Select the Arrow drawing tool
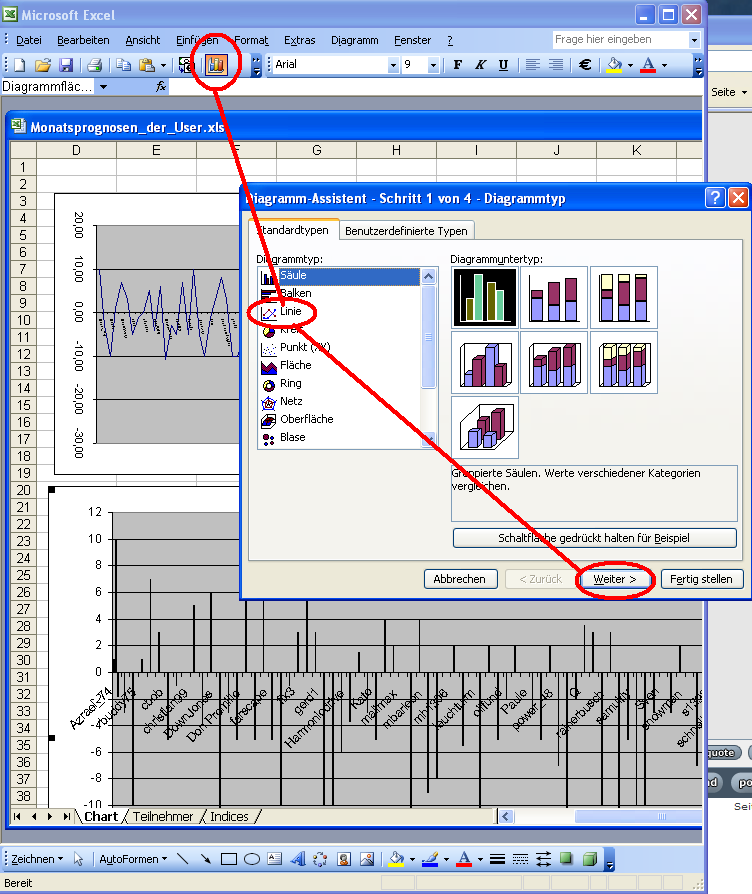This screenshot has height=894, width=752. (205, 859)
